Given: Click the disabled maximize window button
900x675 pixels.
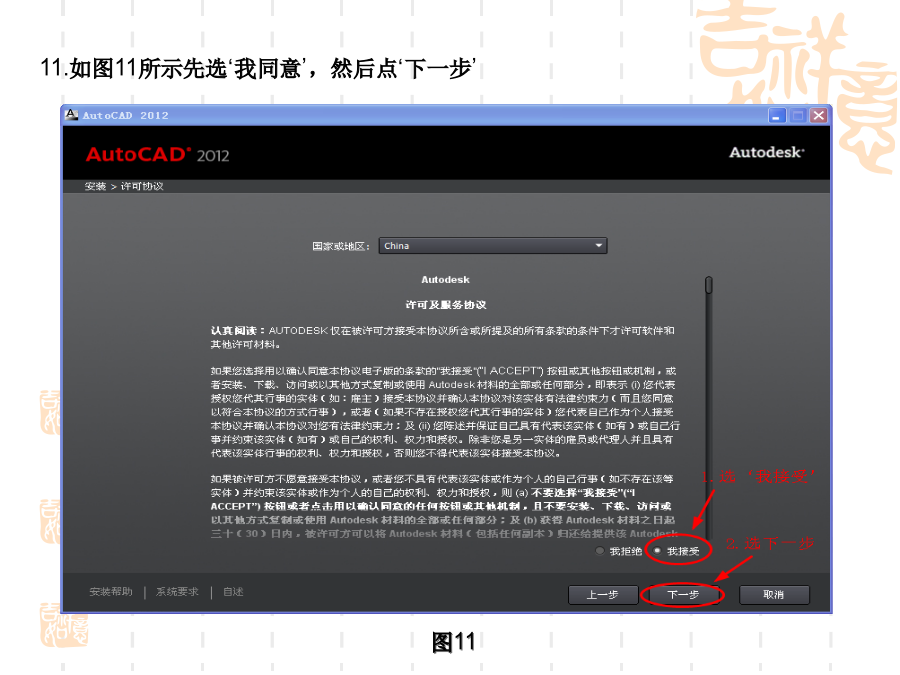Looking at the screenshot, I should (798, 115).
